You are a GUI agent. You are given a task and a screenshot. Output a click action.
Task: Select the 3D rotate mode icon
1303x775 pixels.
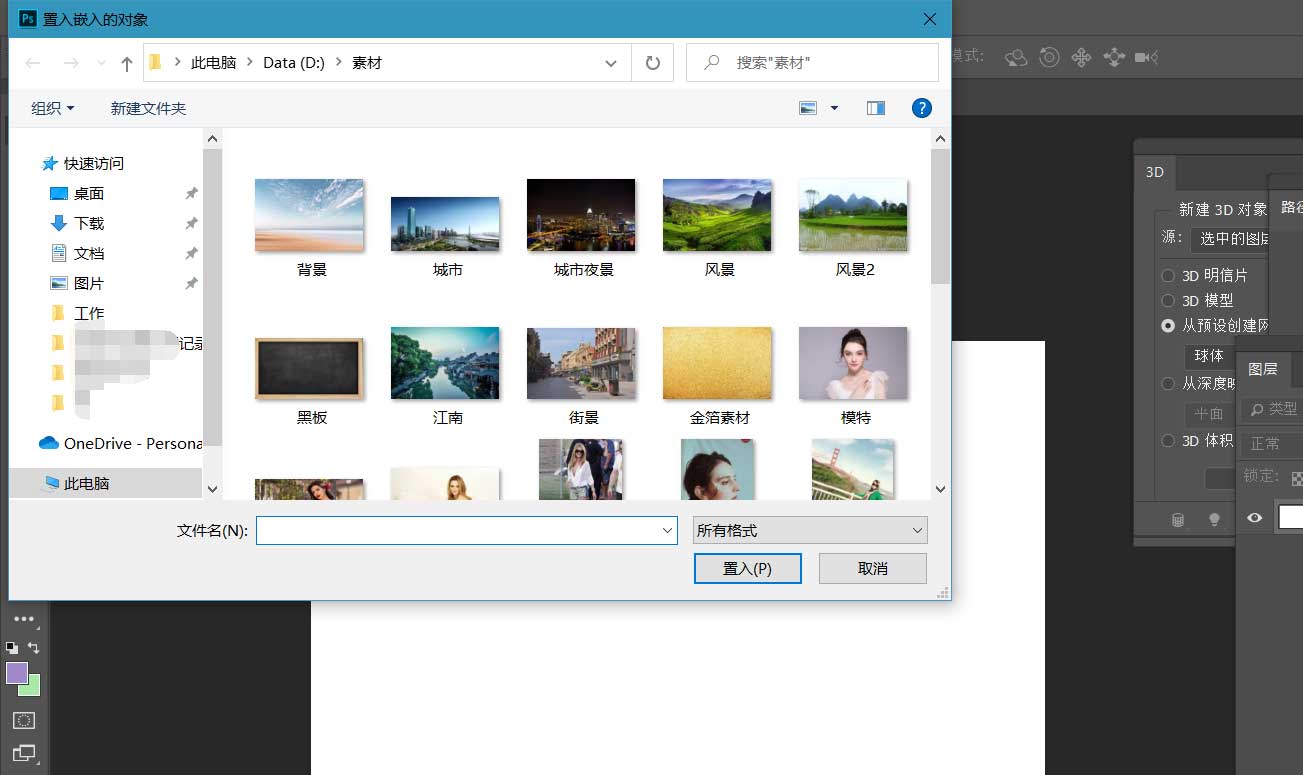[1017, 57]
